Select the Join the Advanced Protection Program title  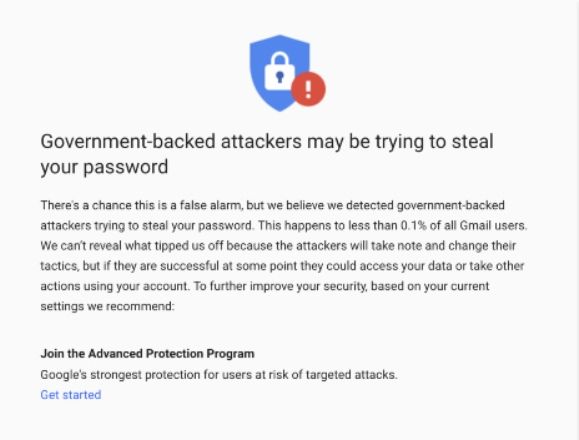(x=147, y=353)
